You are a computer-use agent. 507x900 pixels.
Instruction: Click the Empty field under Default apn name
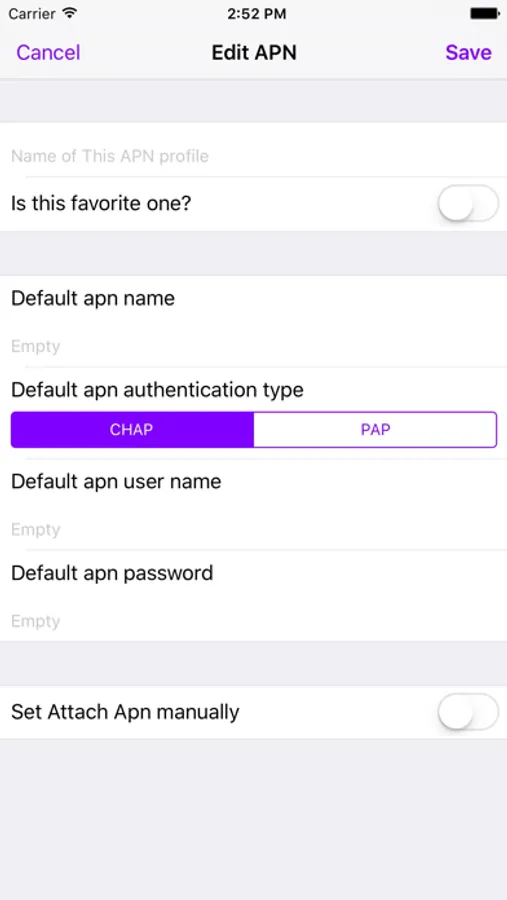point(253,346)
